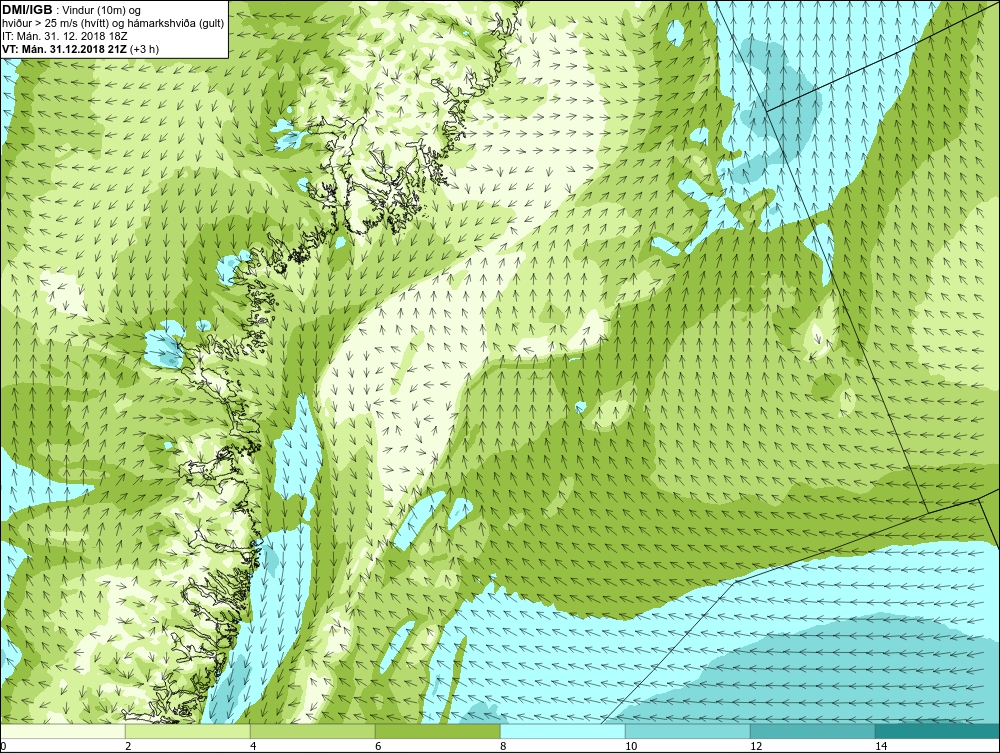The image size is (1000, 753).
Task: Click the 2–4 m/s light green legend swatch
Action: 188,731
